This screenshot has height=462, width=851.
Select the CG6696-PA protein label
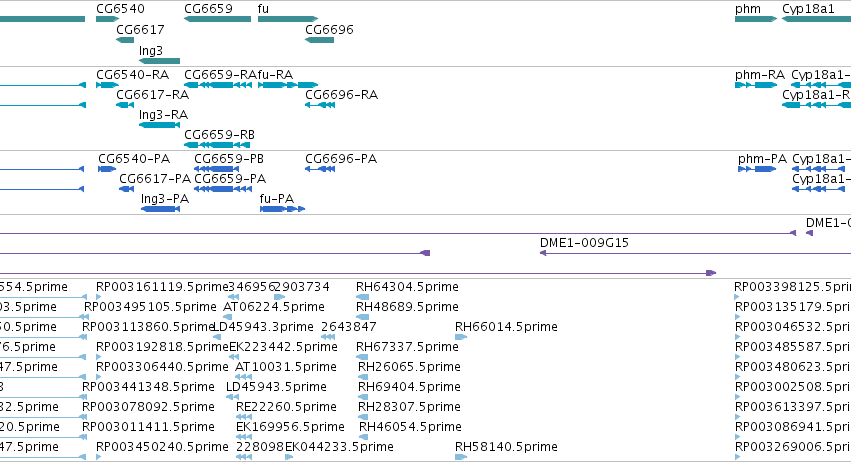tap(341, 159)
